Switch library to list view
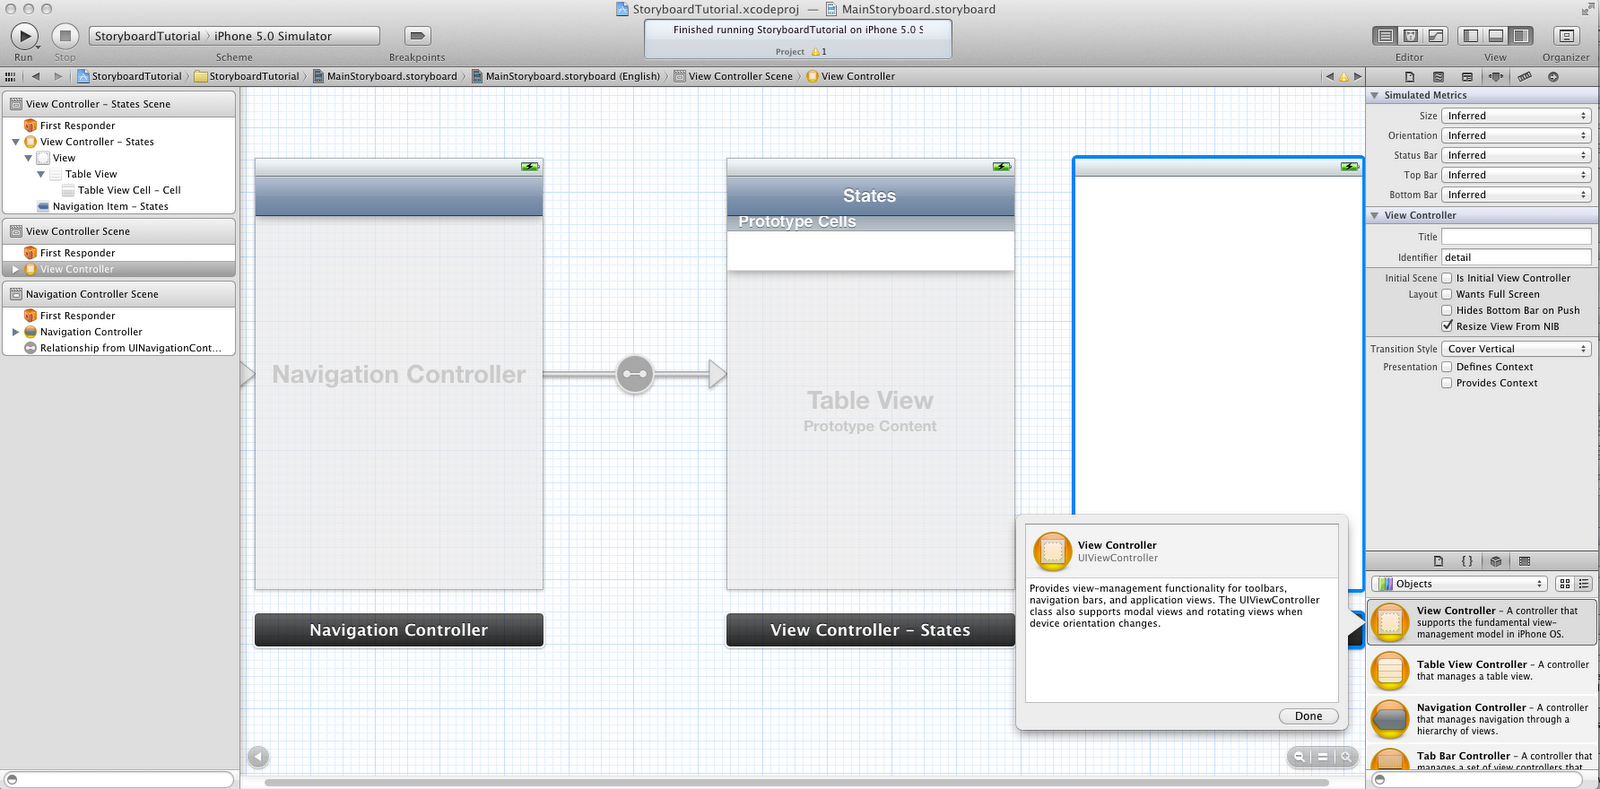 click(1583, 584)
